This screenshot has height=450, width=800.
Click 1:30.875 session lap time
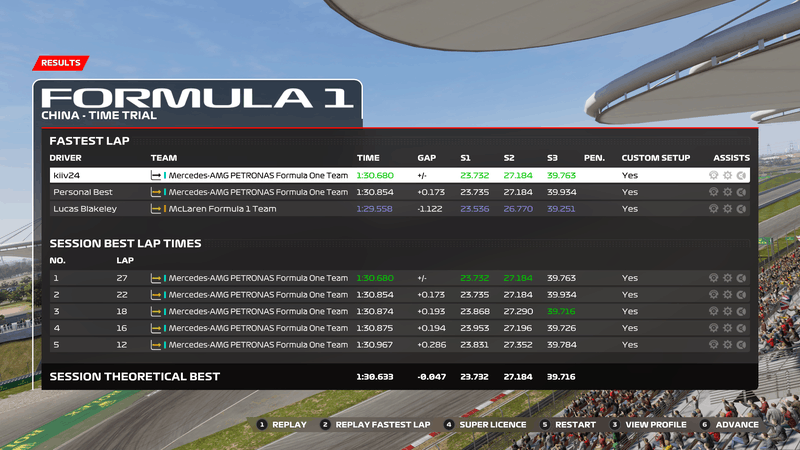(x=374, y=328)
